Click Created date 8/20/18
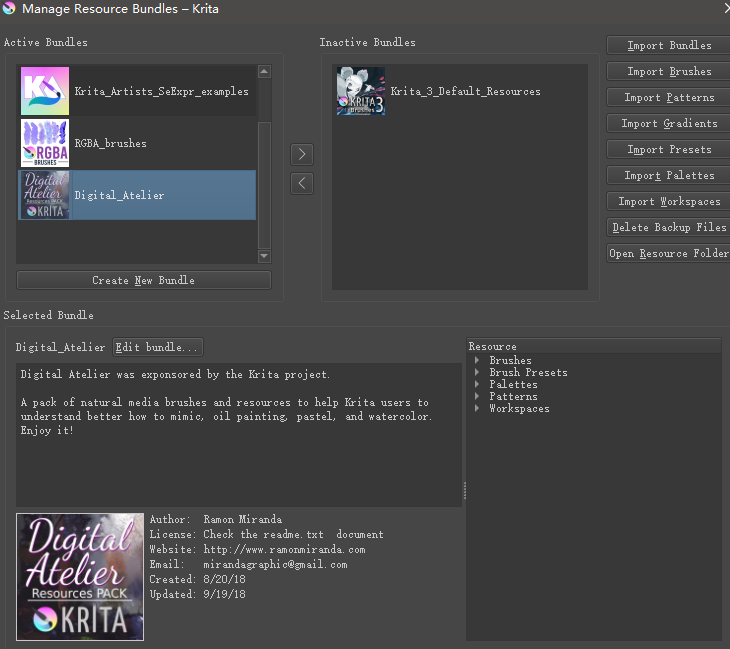The width and height of the screenshot is (730, 649). click(x=224, y=579)
